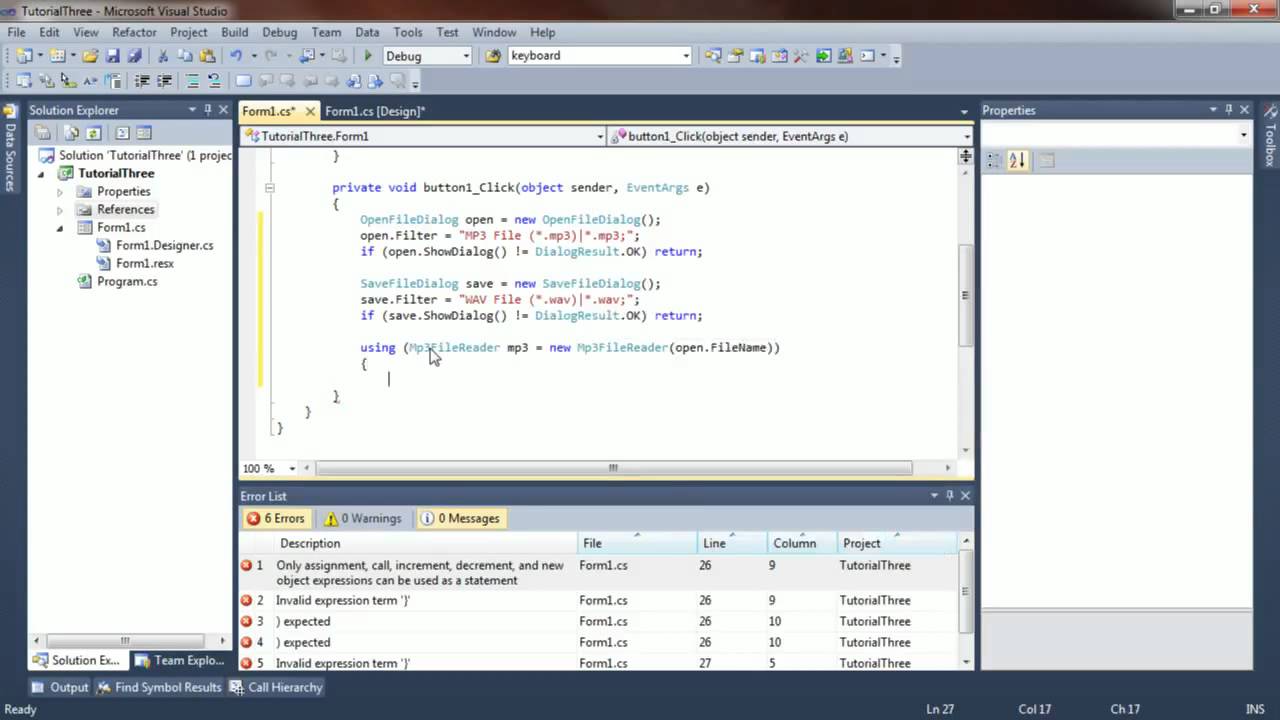Viewport: 1280px width, 720px height.
Task: Comment out the selected lines icon
Action: click(x=192, y=81)
